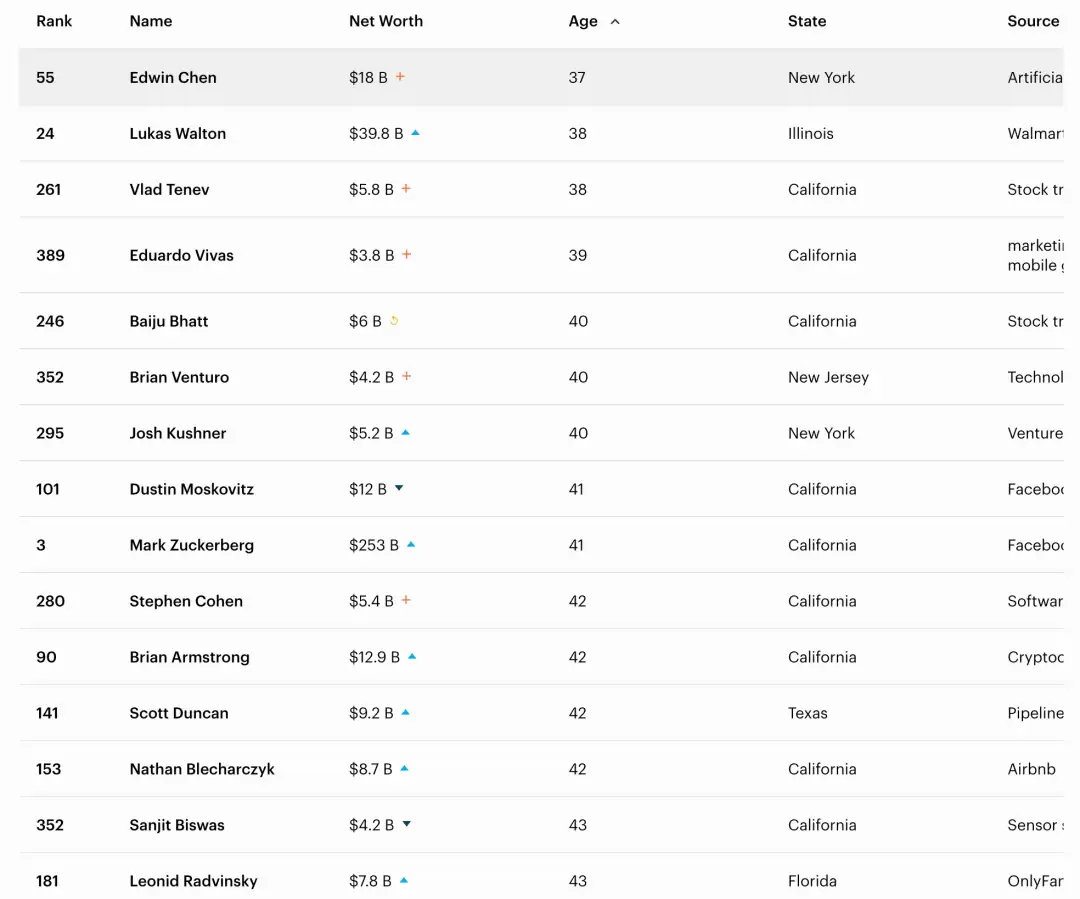Click down arrow next to Dustin Moskovitz's $12 B
The width and height of the screenshot is (1080, 899).
(x=399, y=488)
